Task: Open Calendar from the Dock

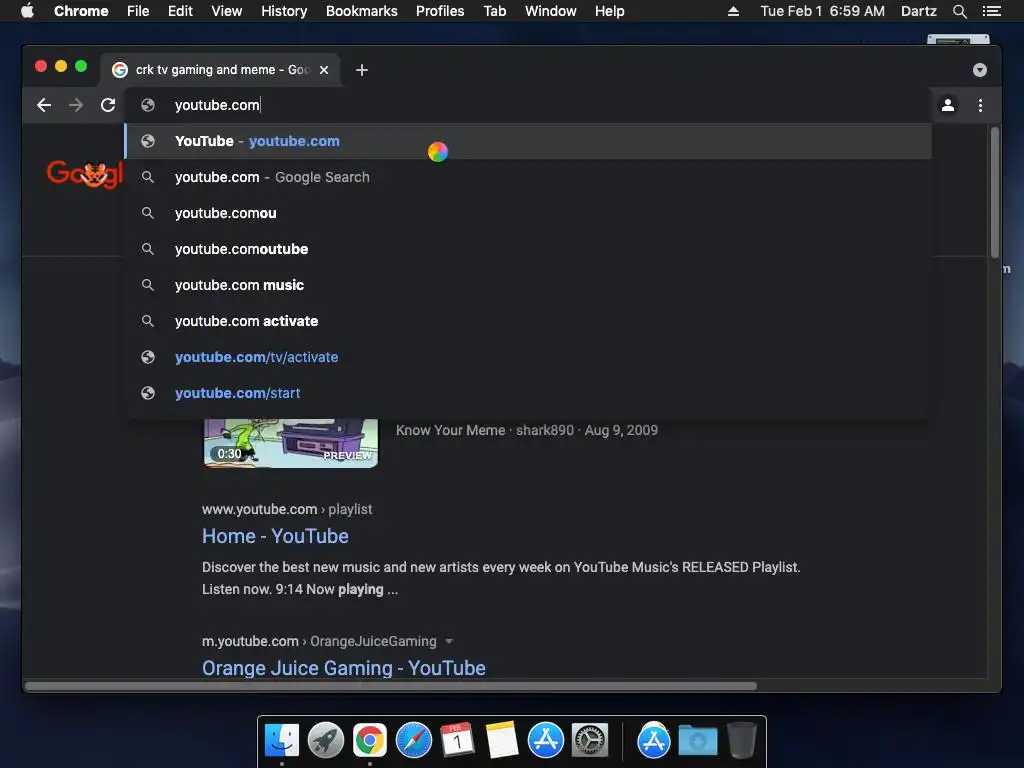Action: click(457, 740)
